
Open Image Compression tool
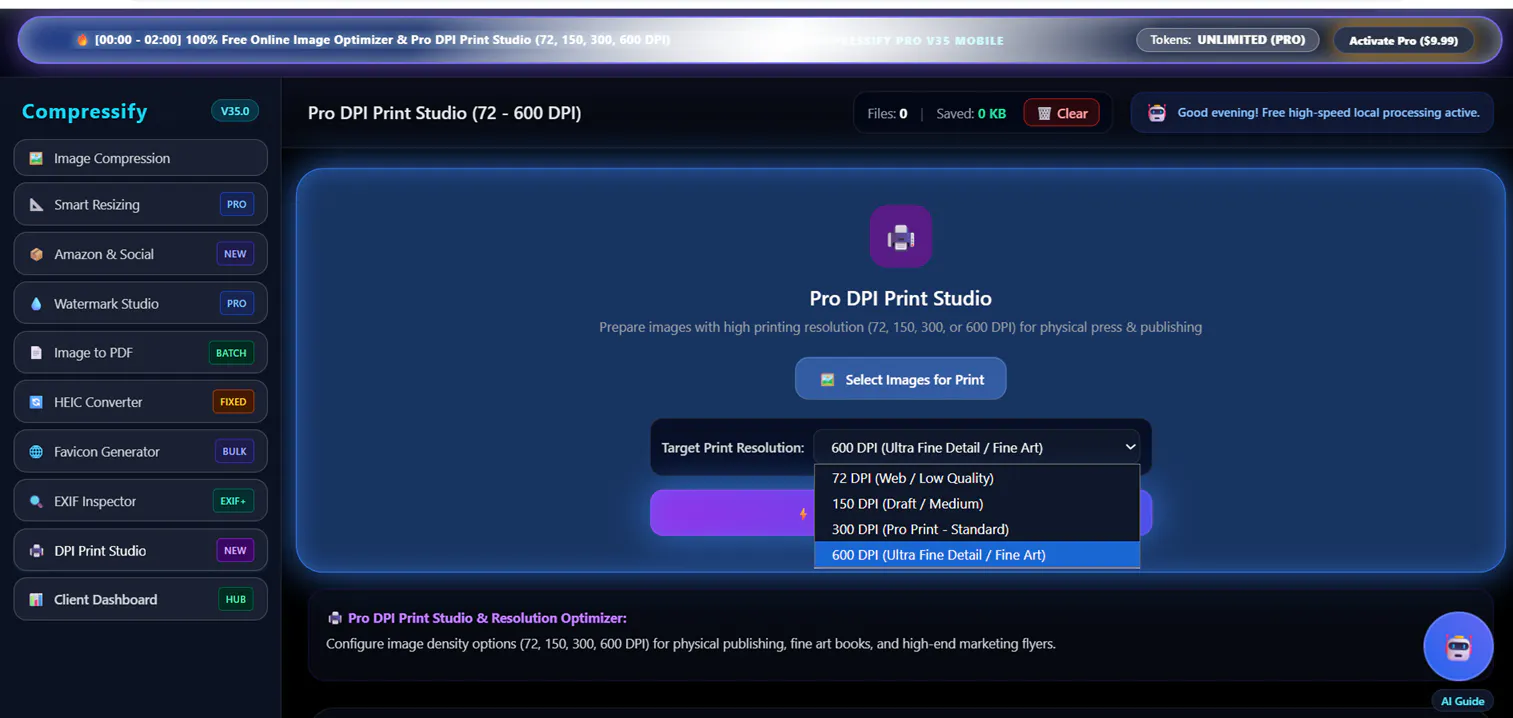point(141,158)
